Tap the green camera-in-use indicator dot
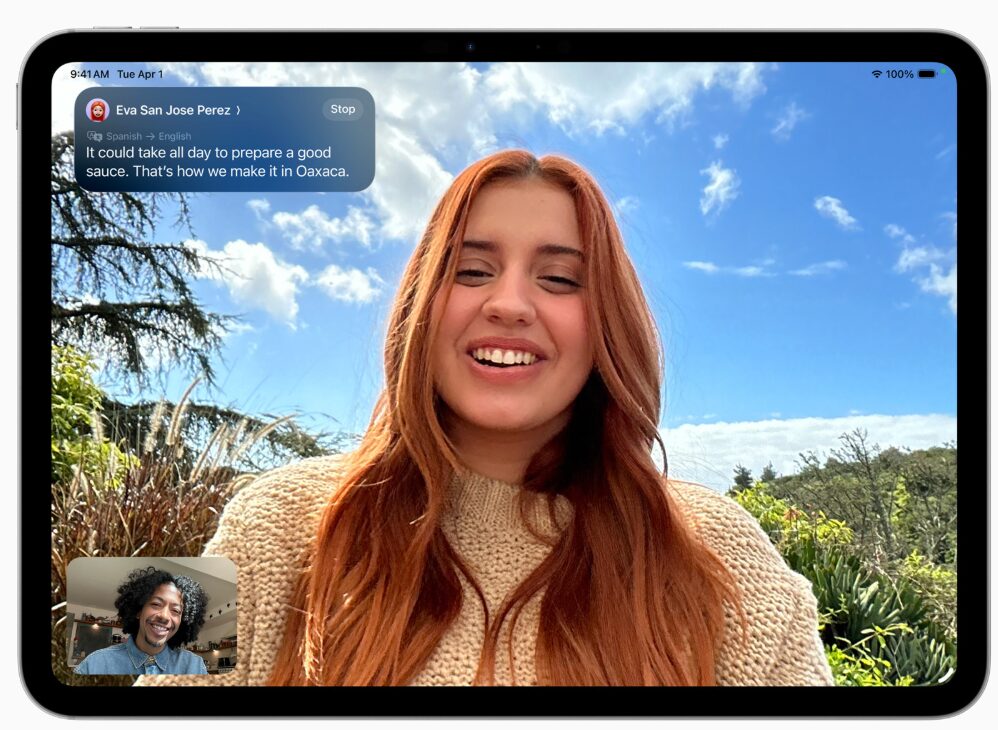 (944, 72)
